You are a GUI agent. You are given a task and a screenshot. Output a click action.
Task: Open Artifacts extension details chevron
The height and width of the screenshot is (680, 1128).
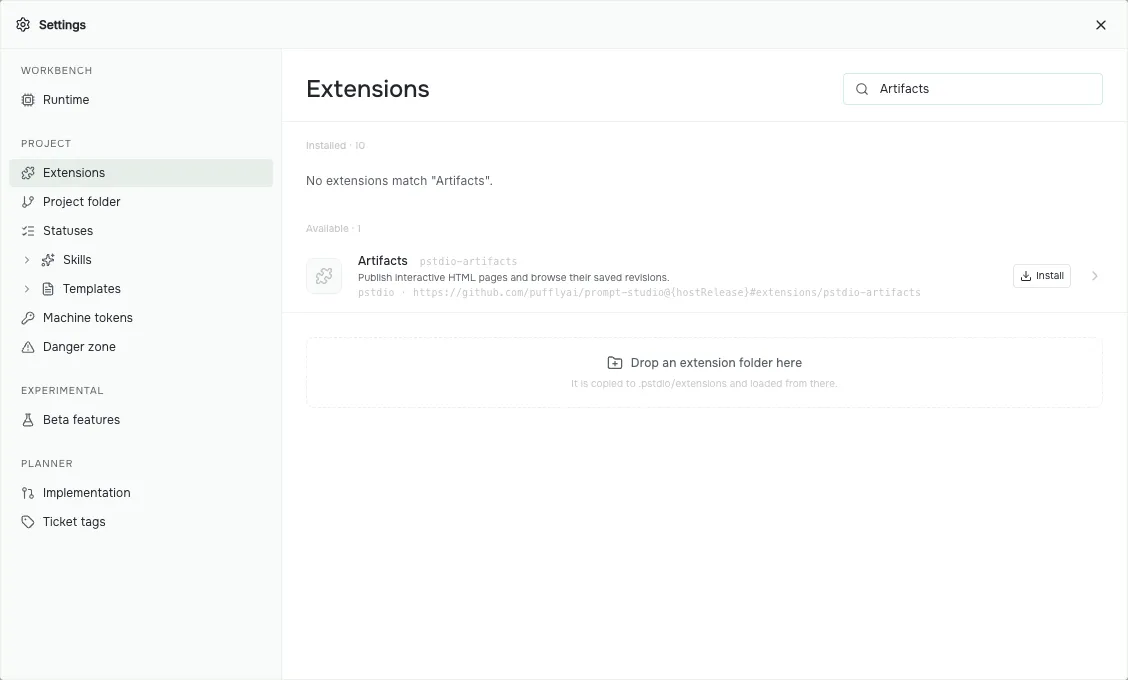1095,276
